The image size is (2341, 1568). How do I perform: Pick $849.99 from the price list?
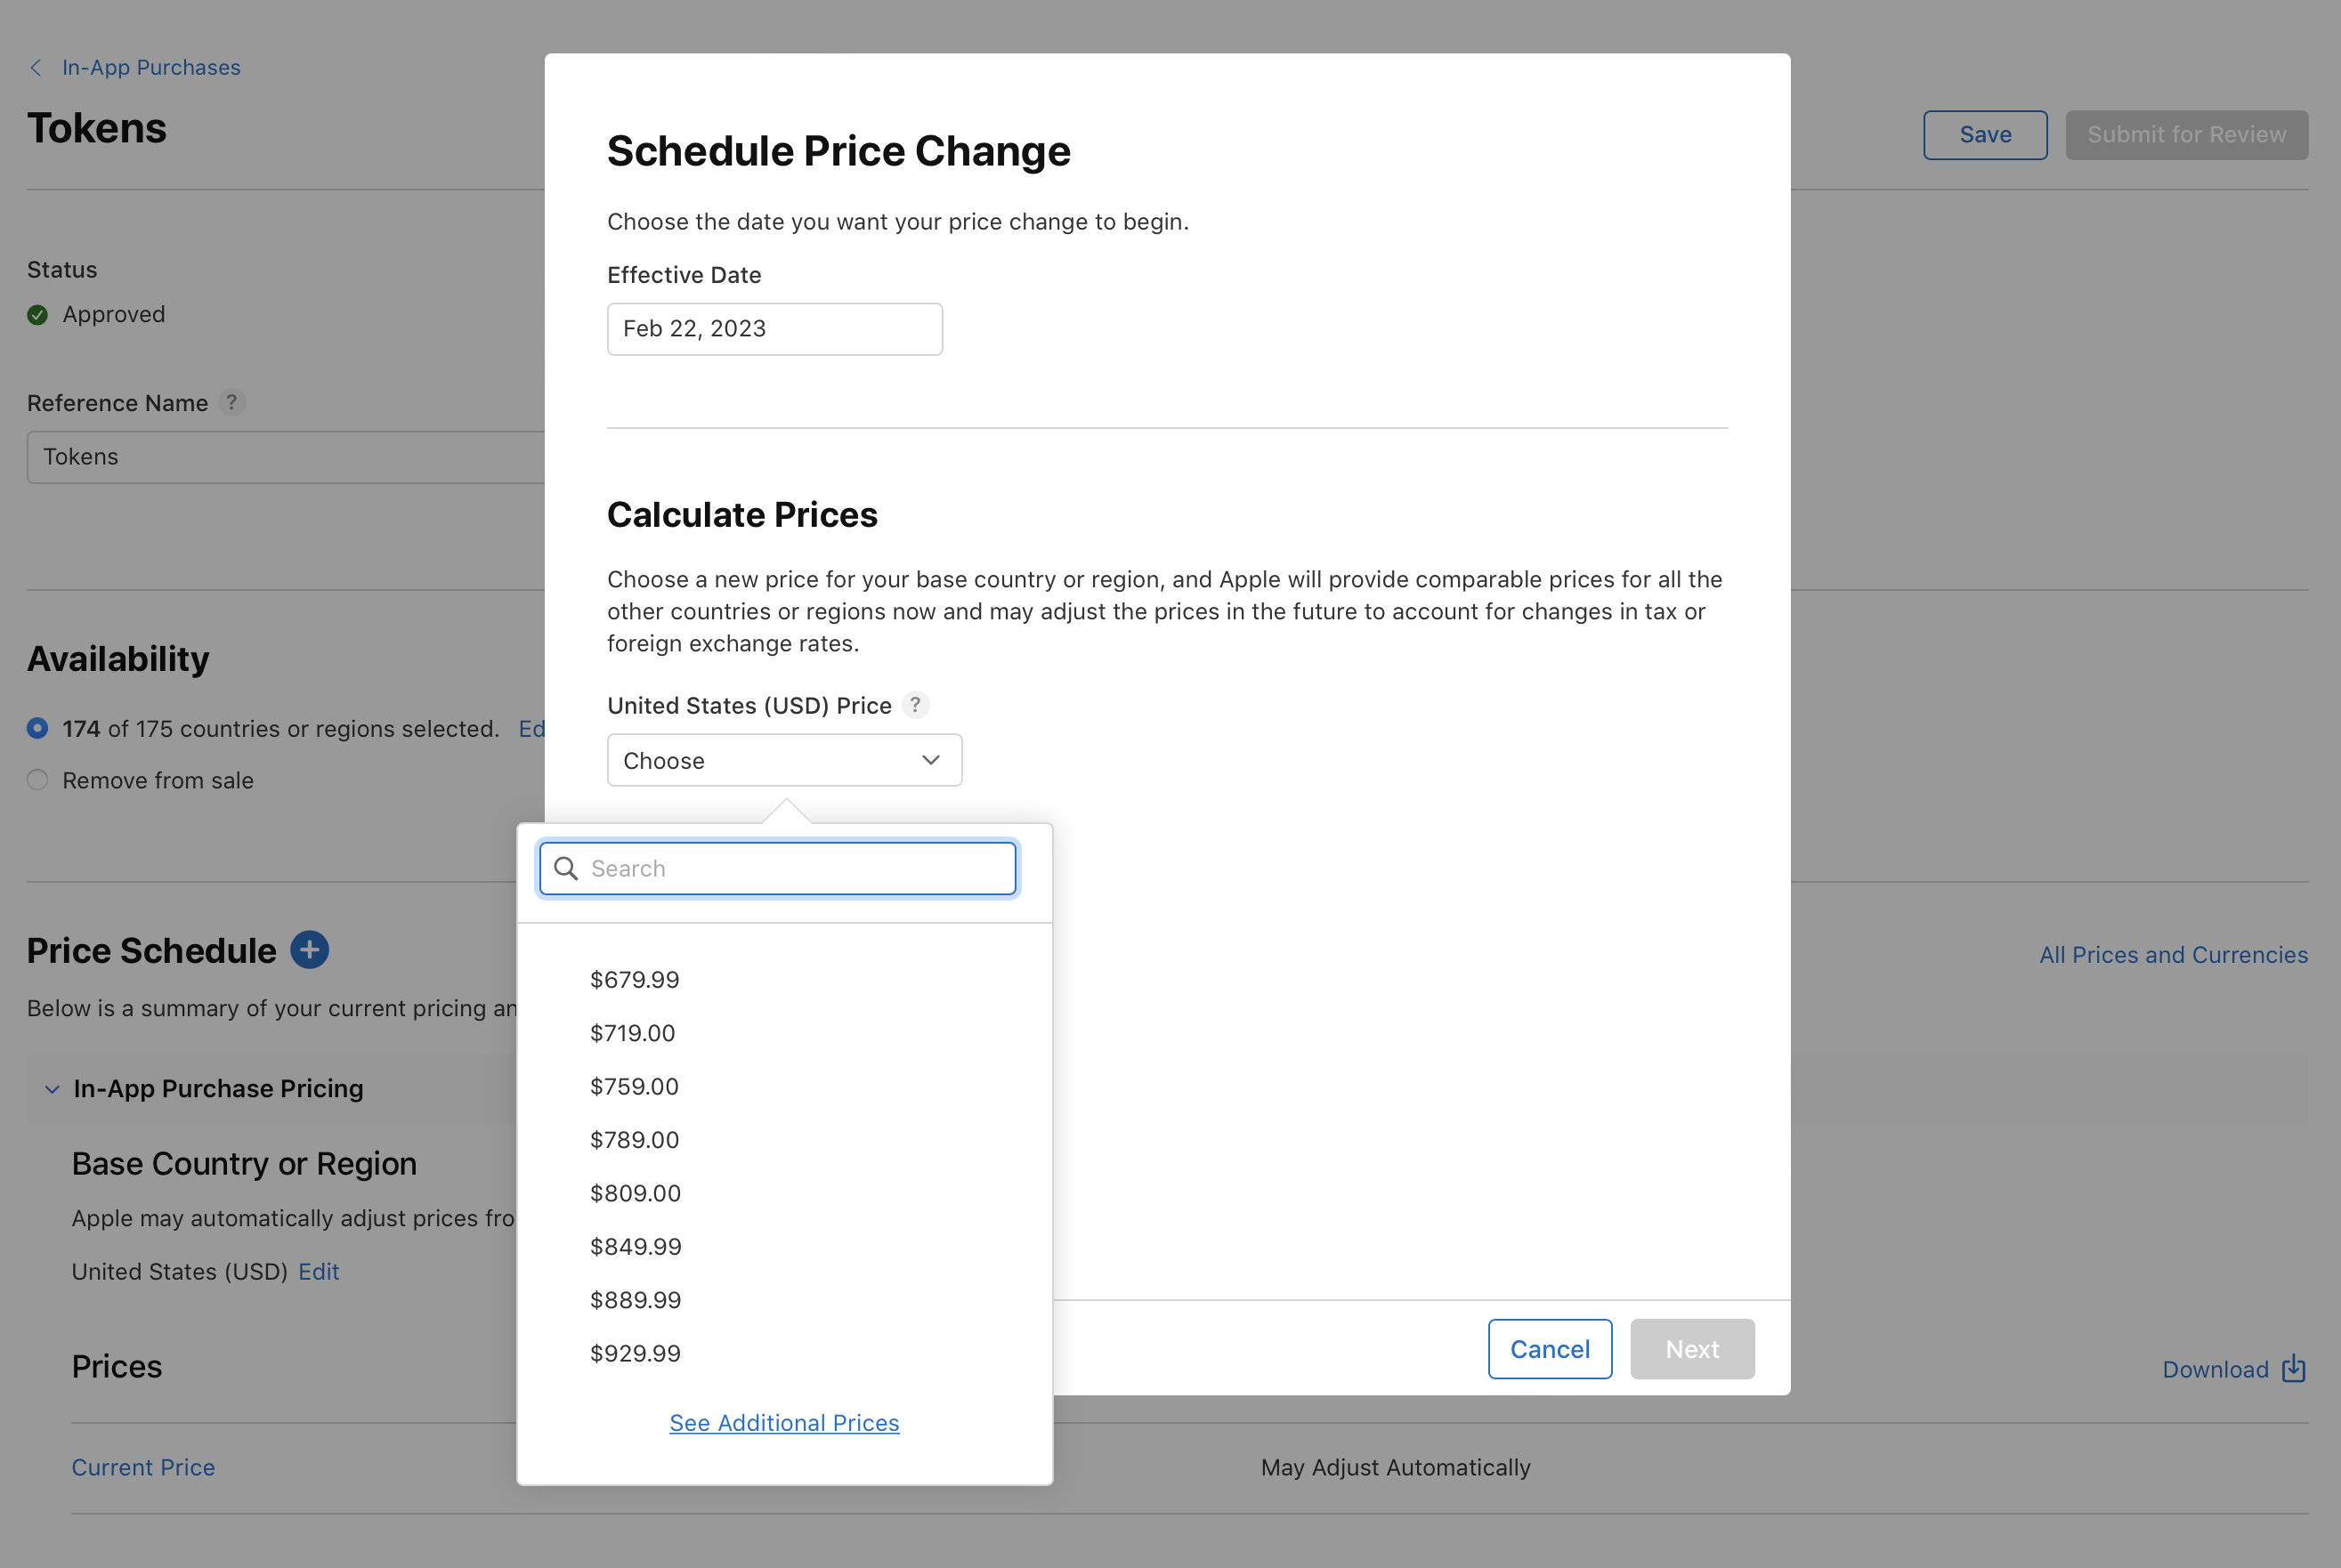point(636,1246)
